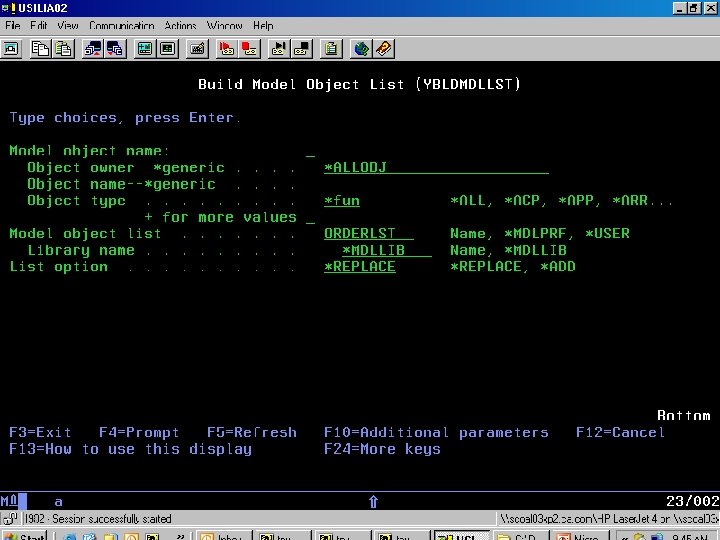Image resolution: width=720 pixels, height=540 pixels.
Task: Click the Quit macro black square icon
Action: [302, 49]
